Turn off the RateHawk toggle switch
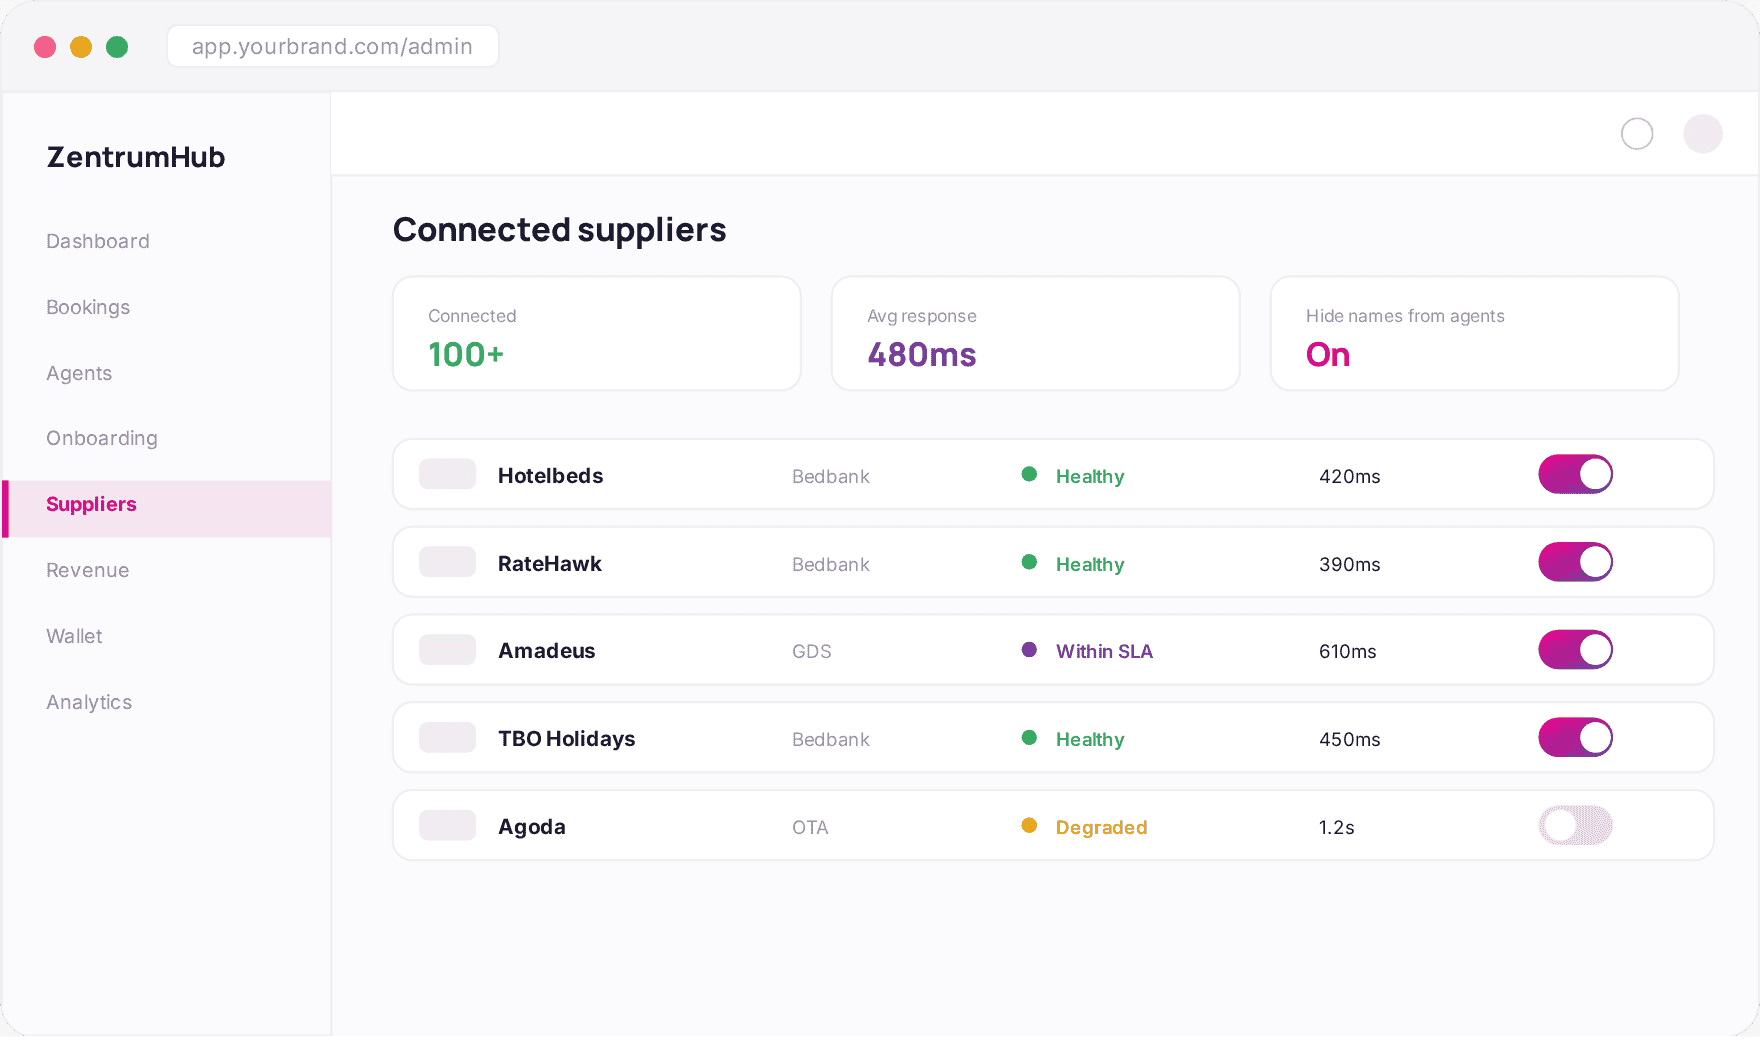Image resolution: width=1760 pixels, height=1040 pixels. pyautogui.click(x=1576, y=562)
